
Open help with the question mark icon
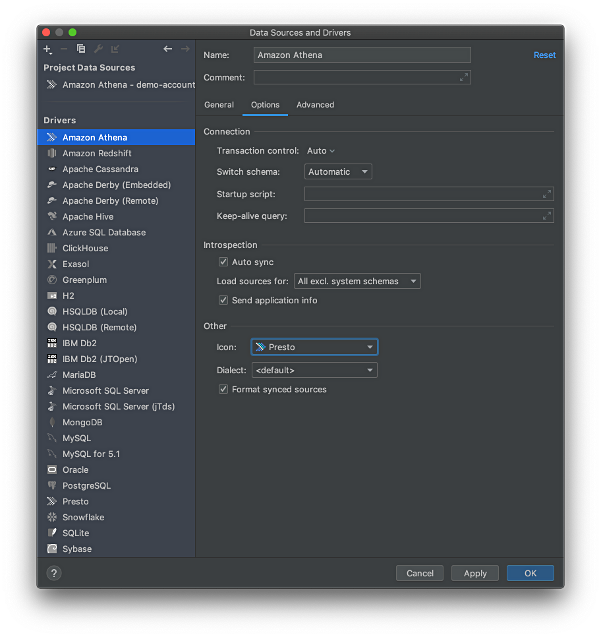point(54,573)
